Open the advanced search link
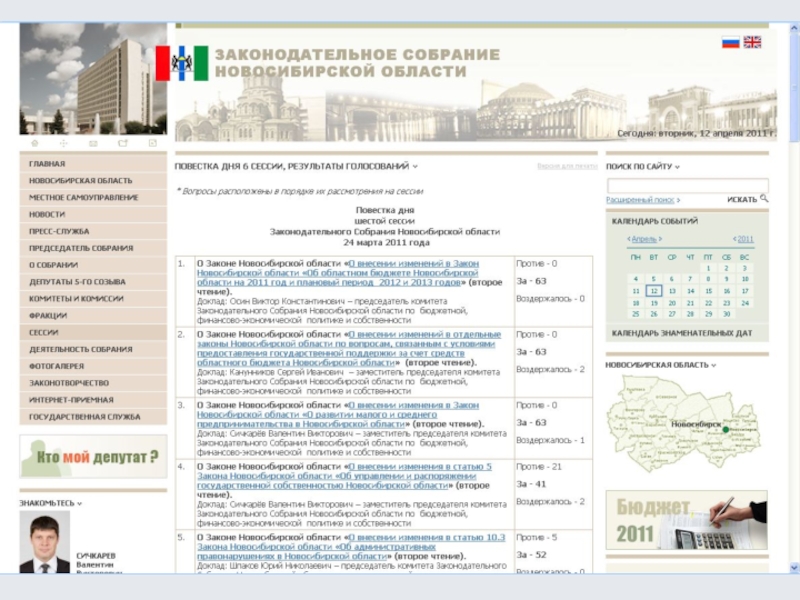The image size is (800, 600). click(640, 199)
